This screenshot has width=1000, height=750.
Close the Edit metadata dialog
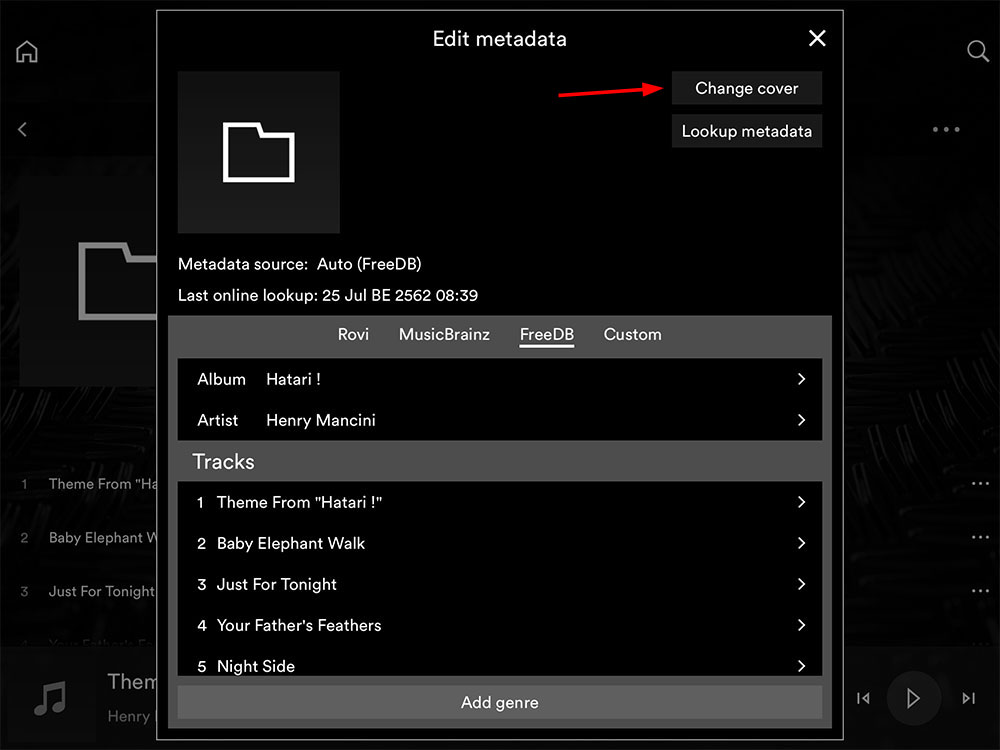[817, 39]
